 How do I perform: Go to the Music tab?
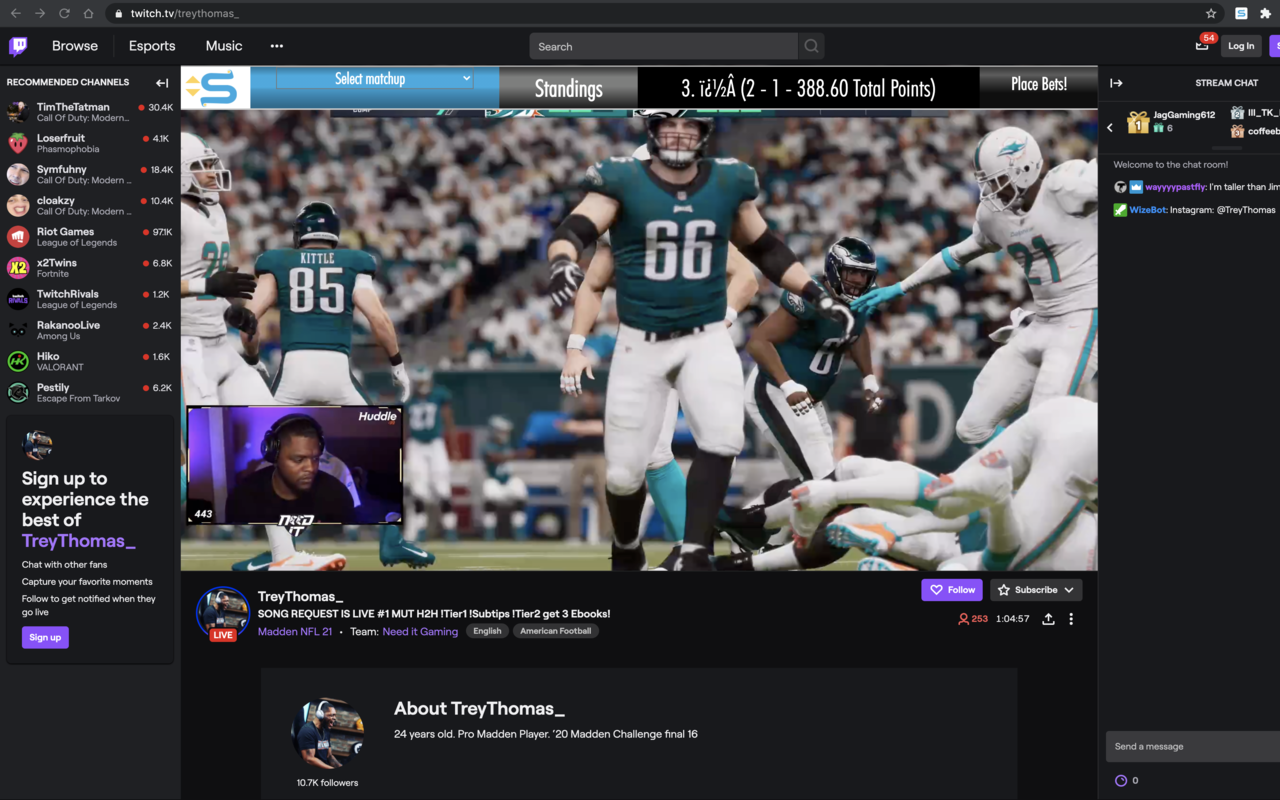[224, 46]
